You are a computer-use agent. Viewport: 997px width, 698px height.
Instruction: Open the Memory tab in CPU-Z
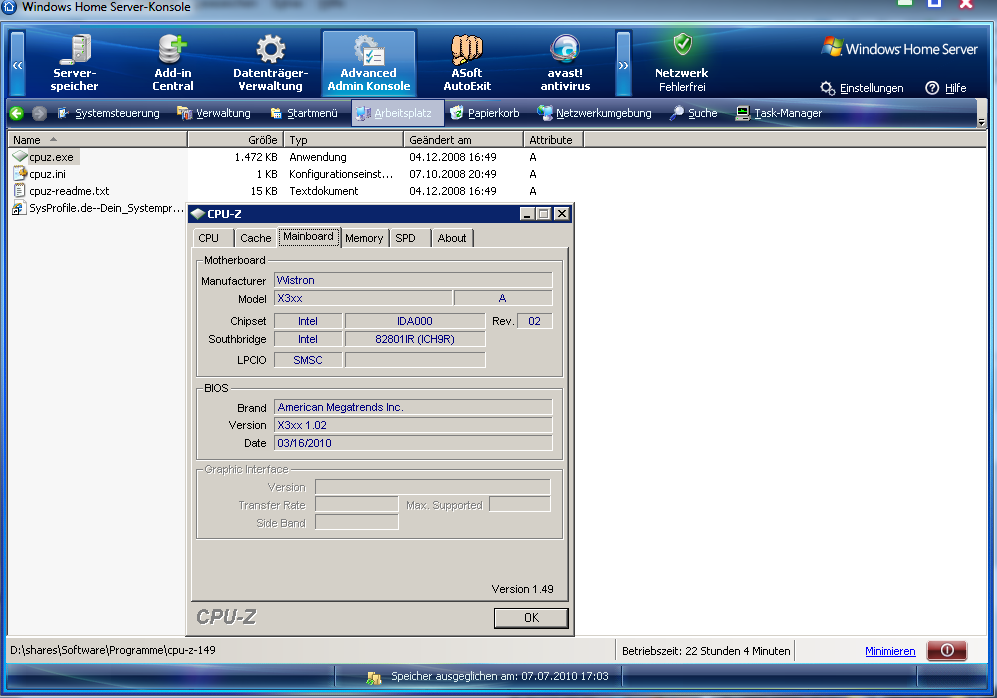coord(364,238)
